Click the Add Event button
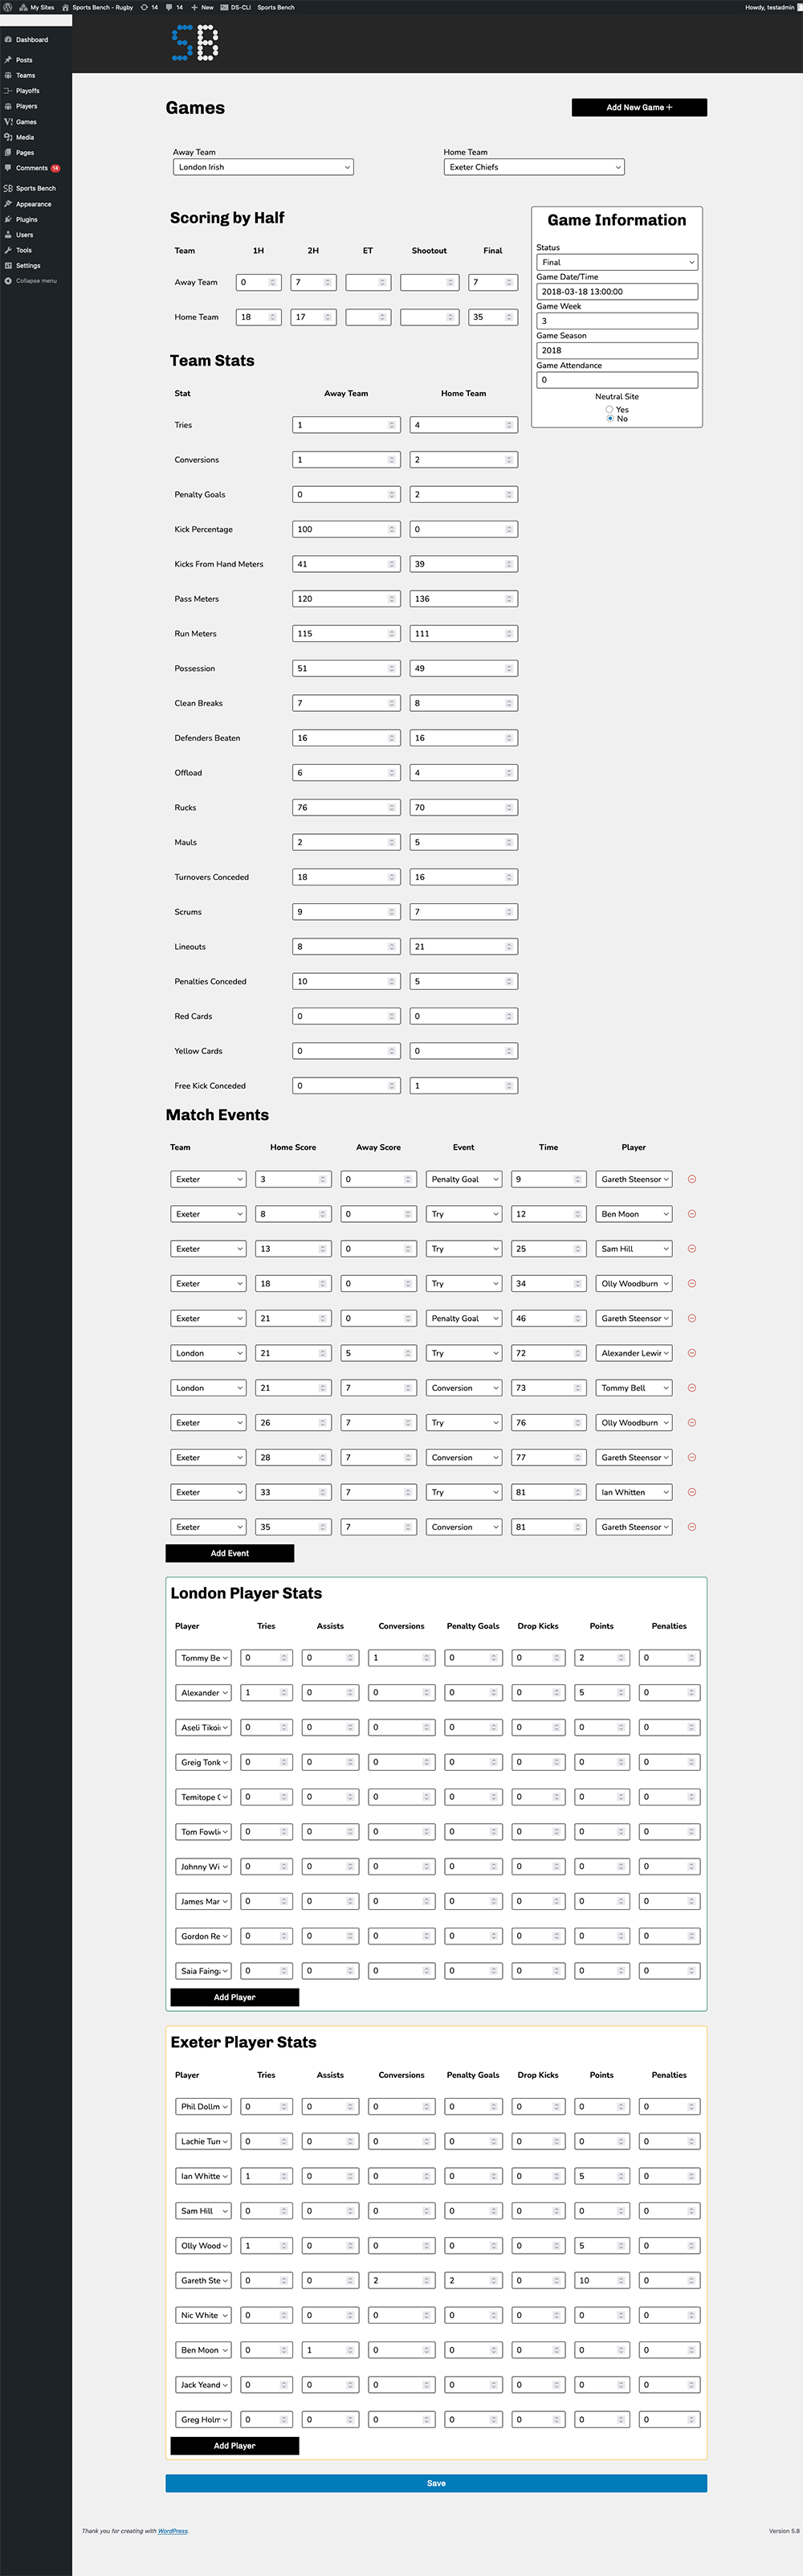The height and width of the screenshot is (2576, 803). tap(230, 1553)
